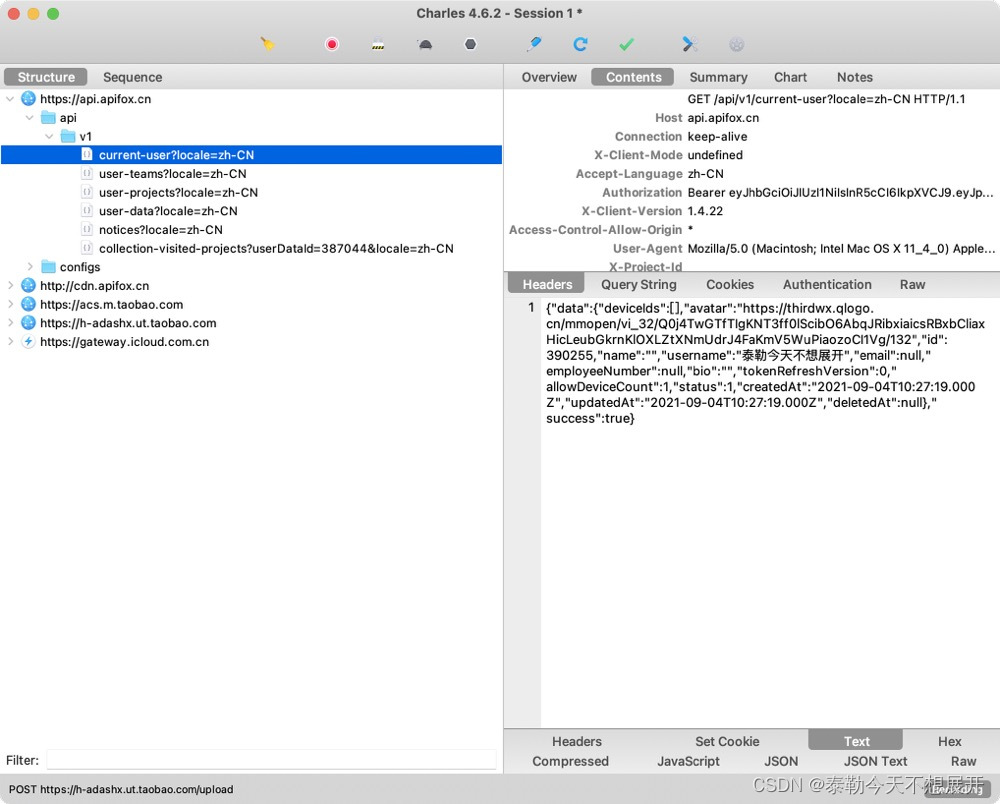Viewport: 1000px width, 804px height.
Task: Click the notices JSON file icon
Action: pyautogui.click(x=87, y=230)
